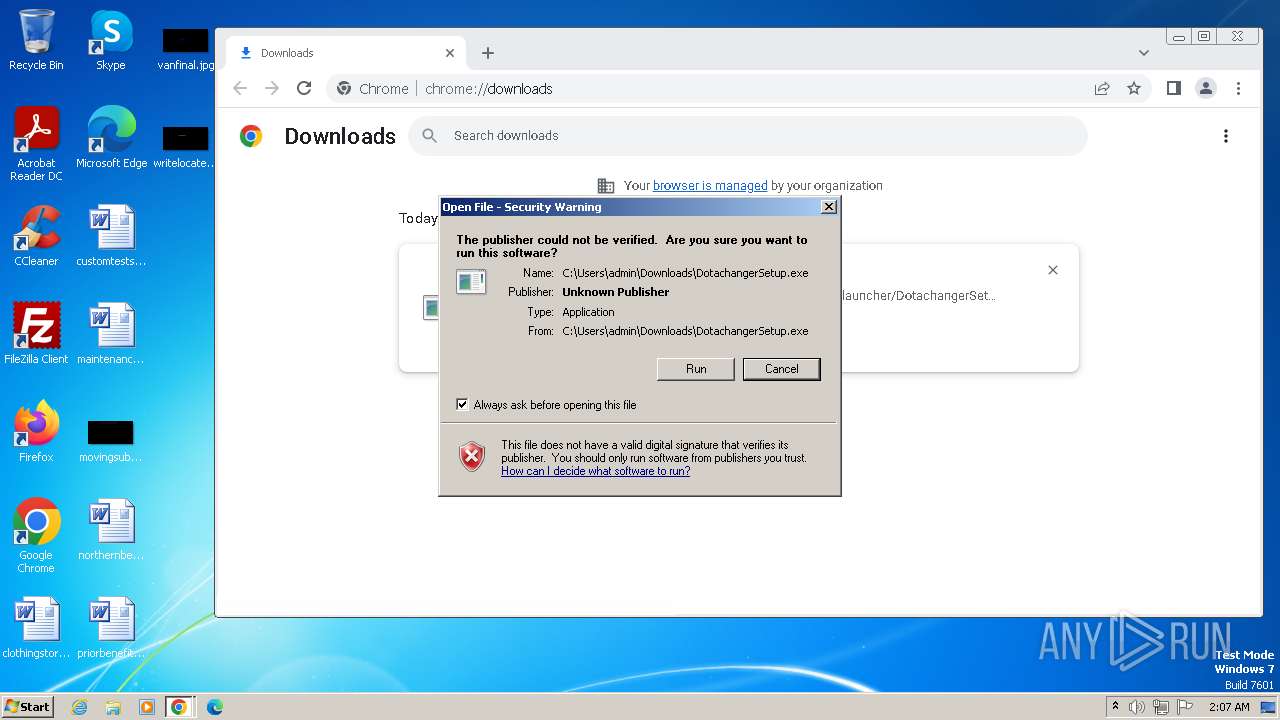Select the maintenanc Word document
Image resolution: width=1280 pixels, height=720 pixels.
111,334
